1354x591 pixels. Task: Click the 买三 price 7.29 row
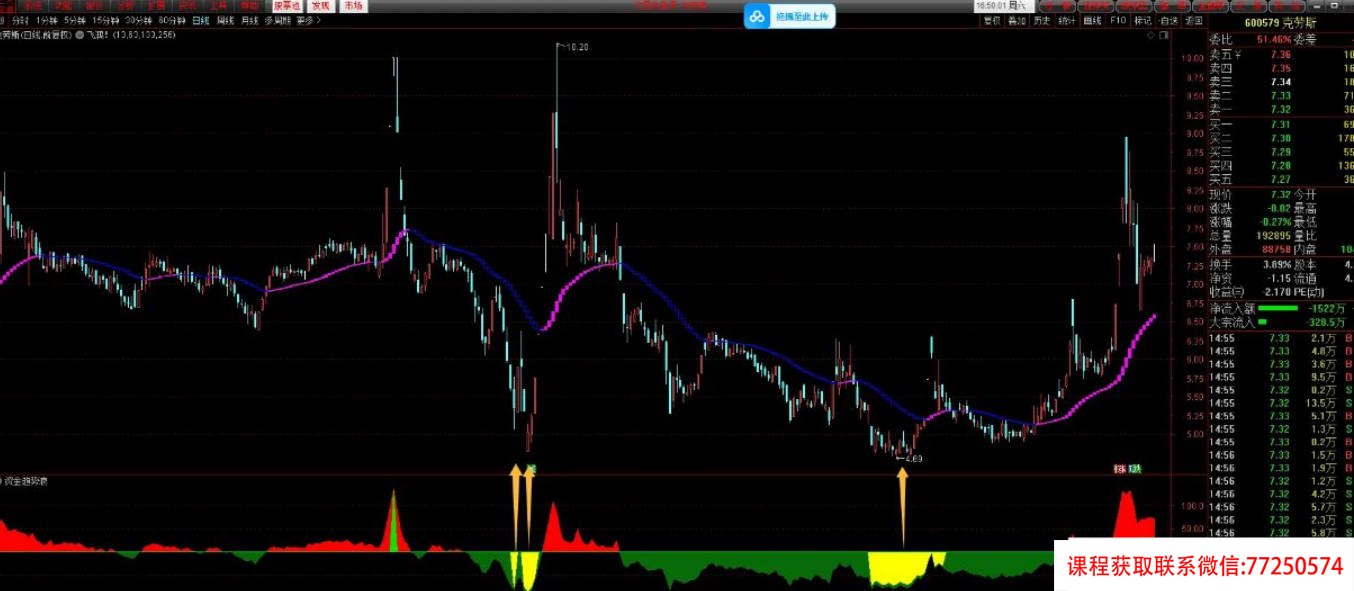[x=1281, y=151]
